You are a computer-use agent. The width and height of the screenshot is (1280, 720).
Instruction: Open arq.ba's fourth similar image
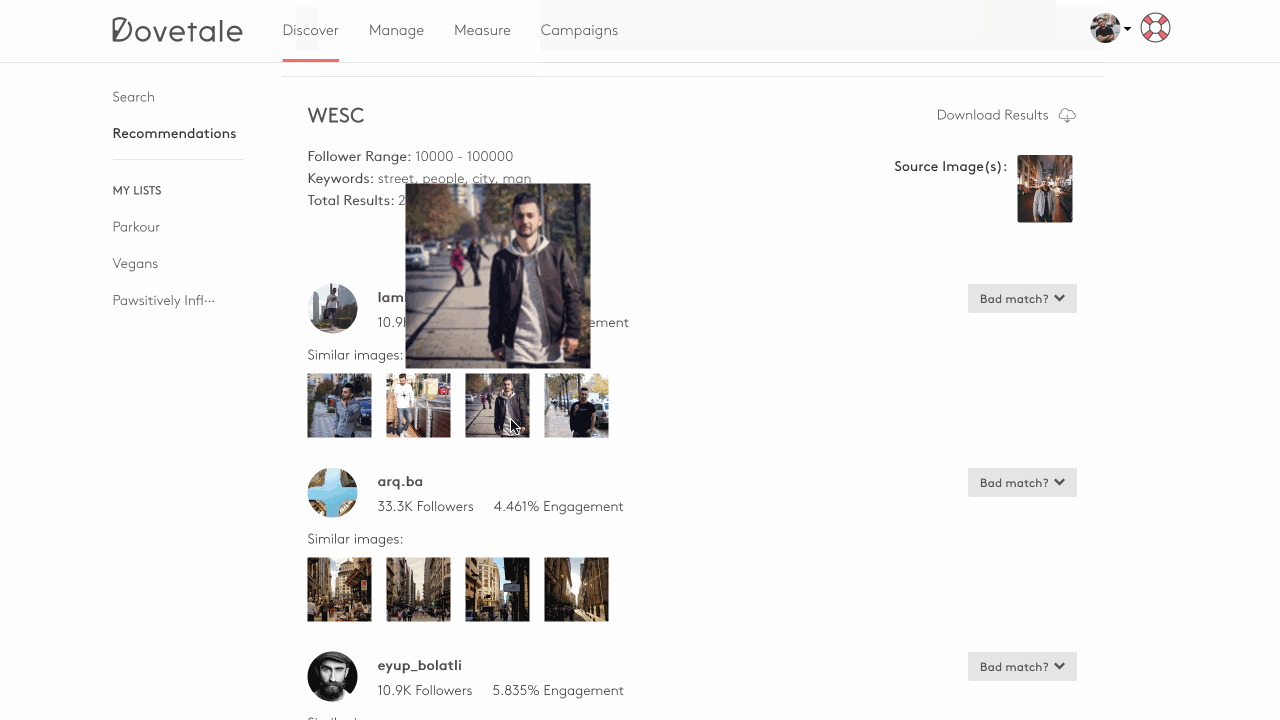pyautogui.click(x=576, y=589)
